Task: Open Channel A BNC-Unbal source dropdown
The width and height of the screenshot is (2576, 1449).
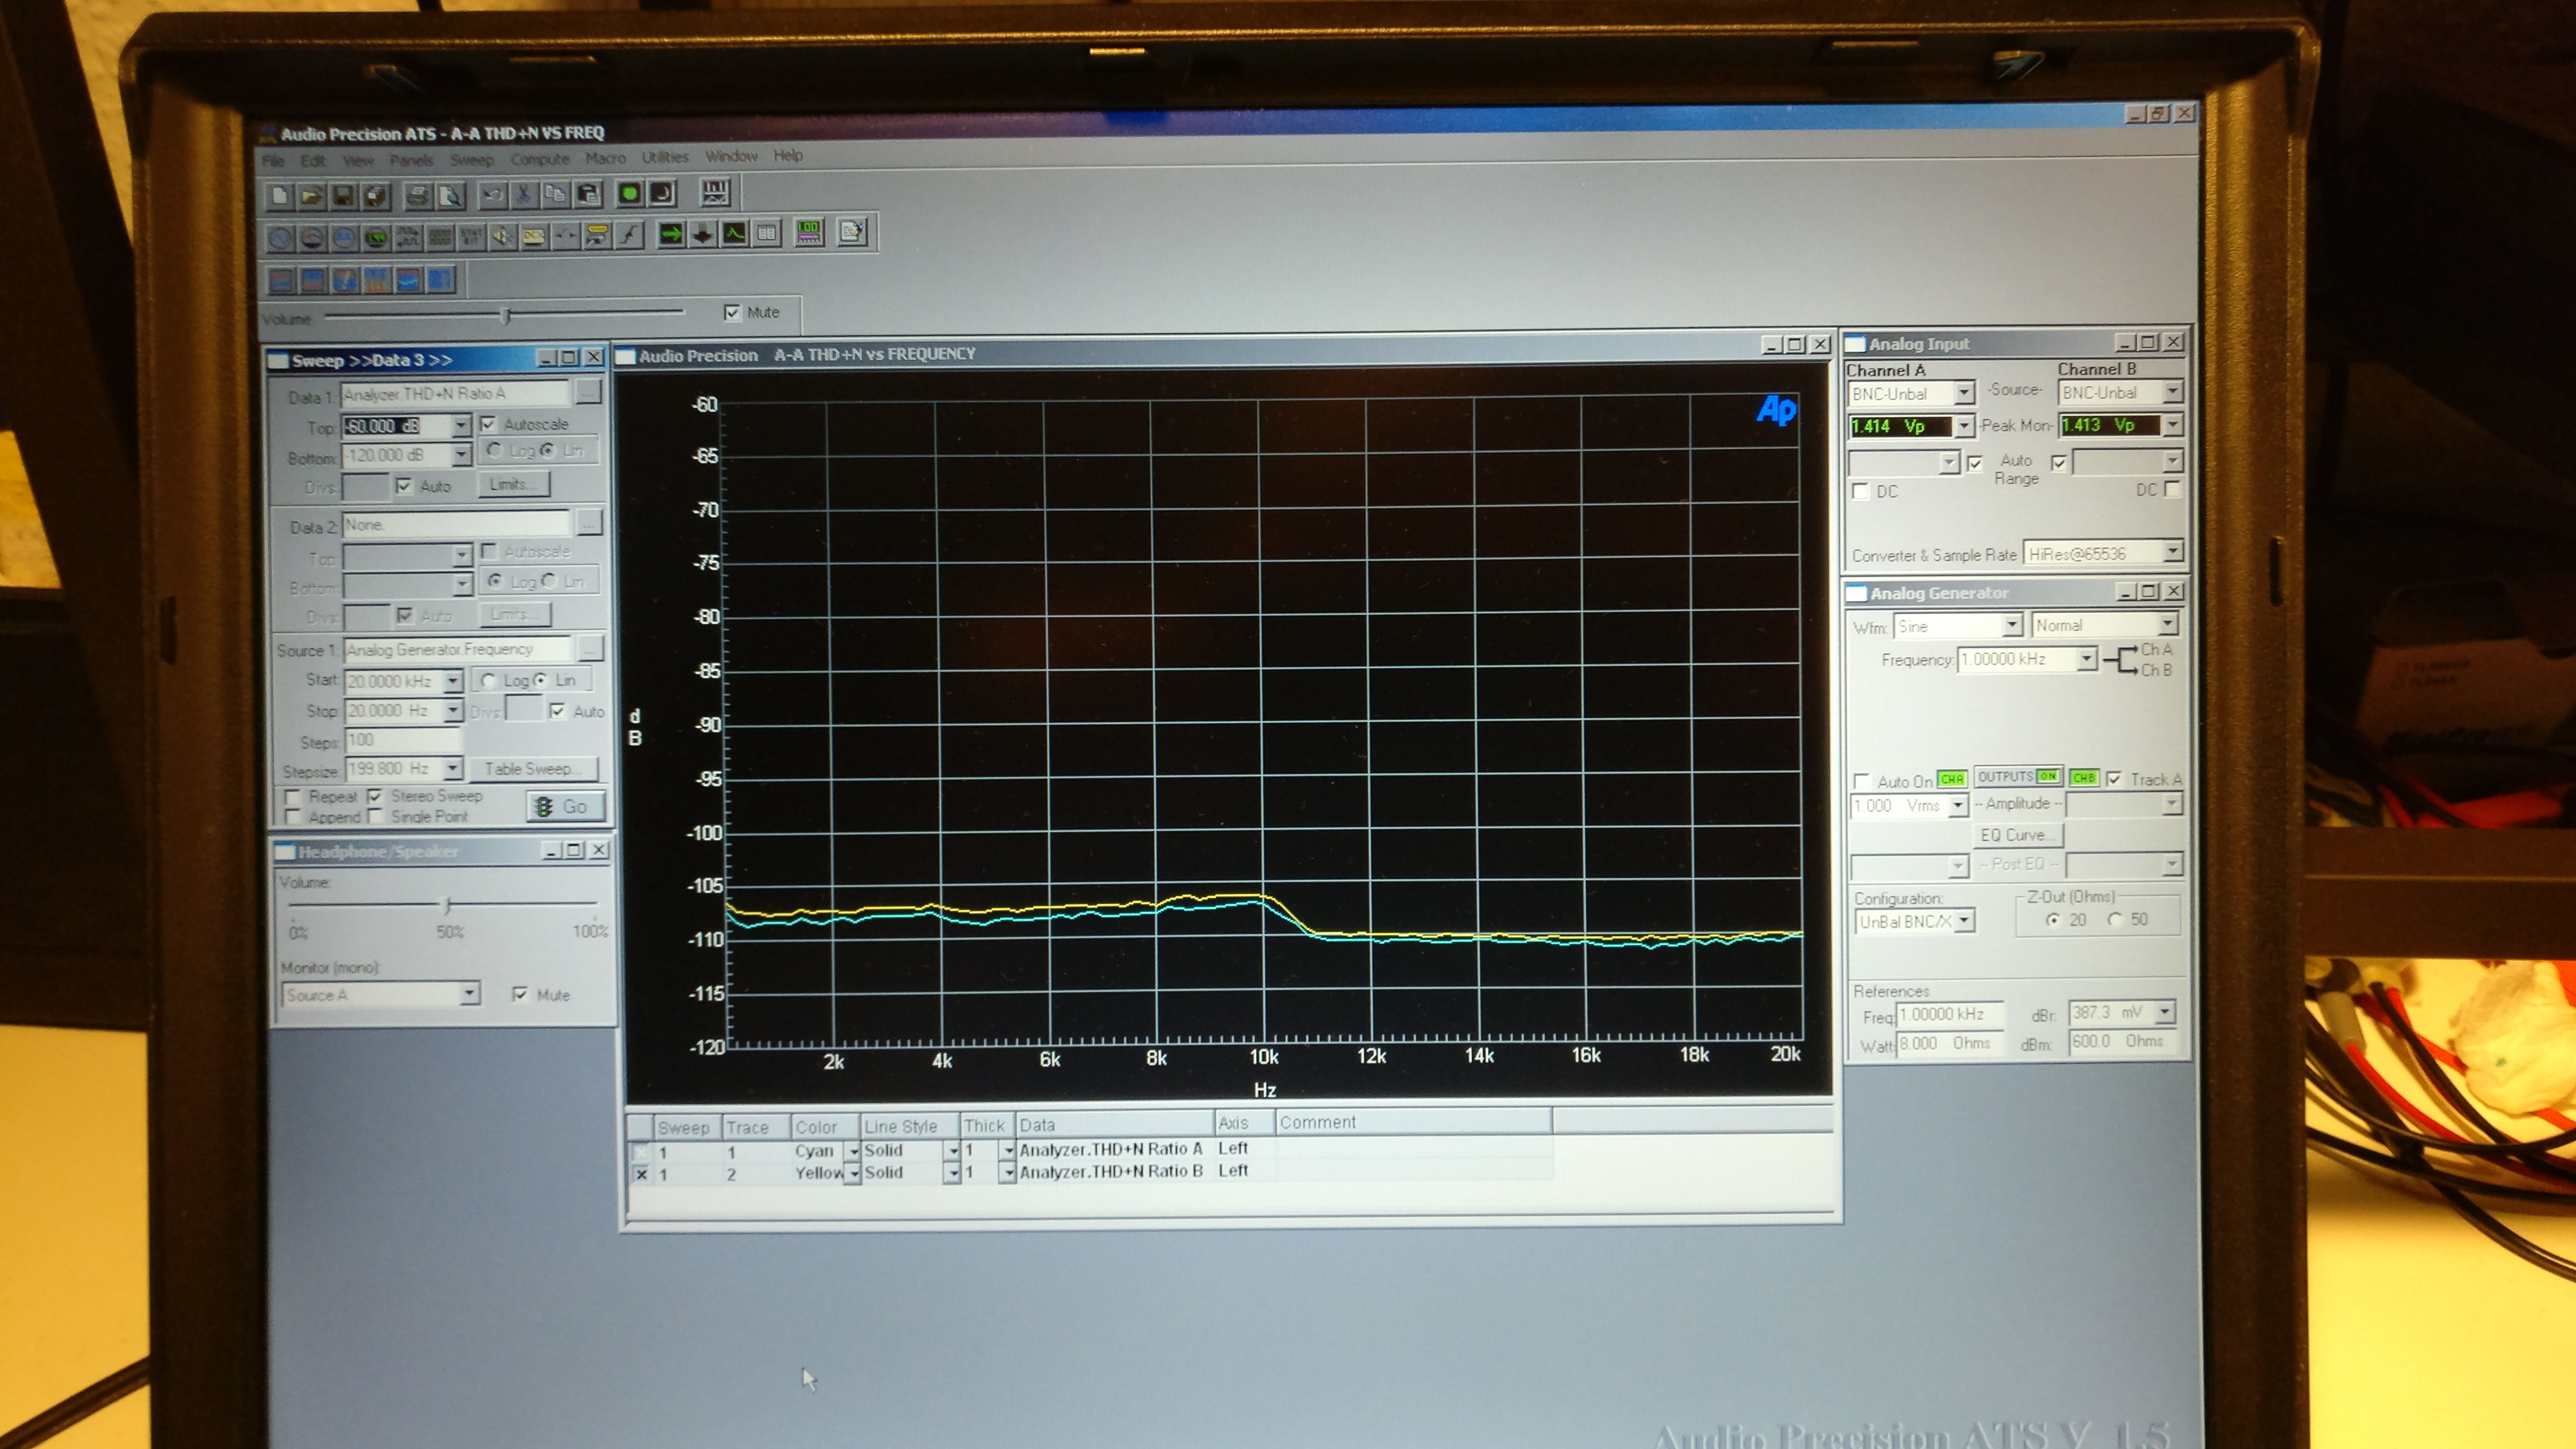Action: pos(1964,393)
